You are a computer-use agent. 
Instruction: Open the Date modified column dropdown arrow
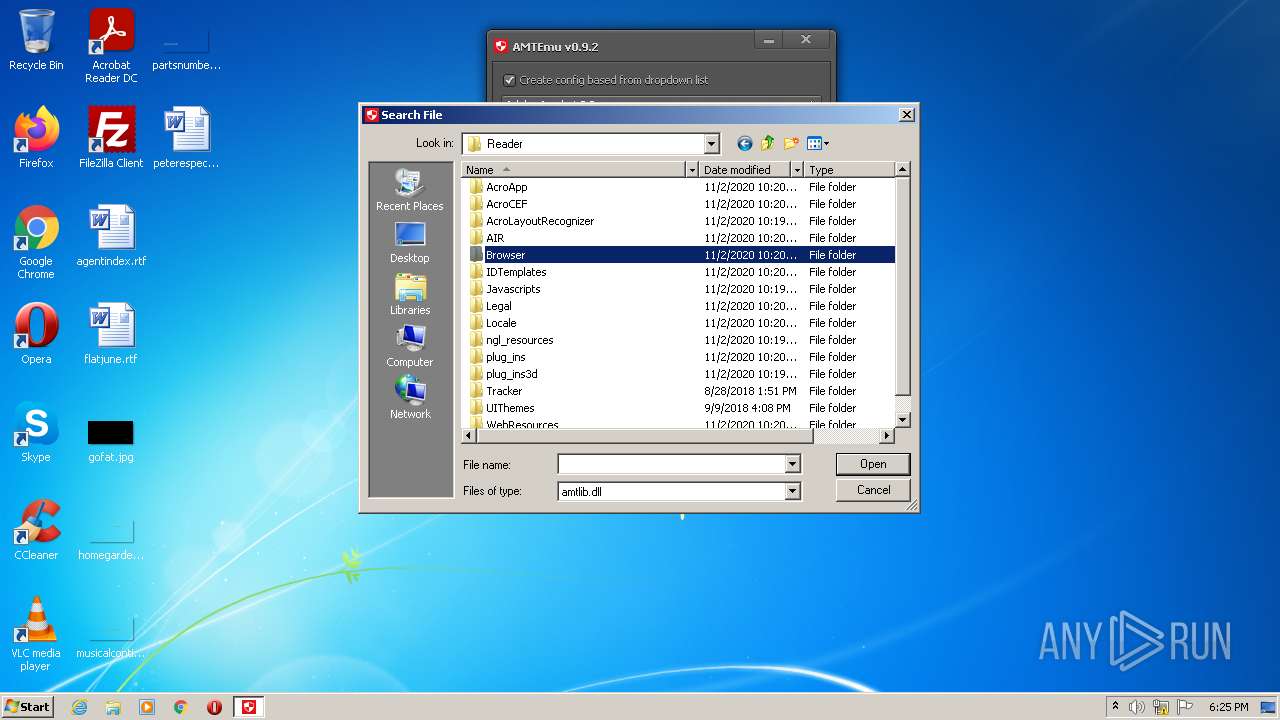point(797,170)
